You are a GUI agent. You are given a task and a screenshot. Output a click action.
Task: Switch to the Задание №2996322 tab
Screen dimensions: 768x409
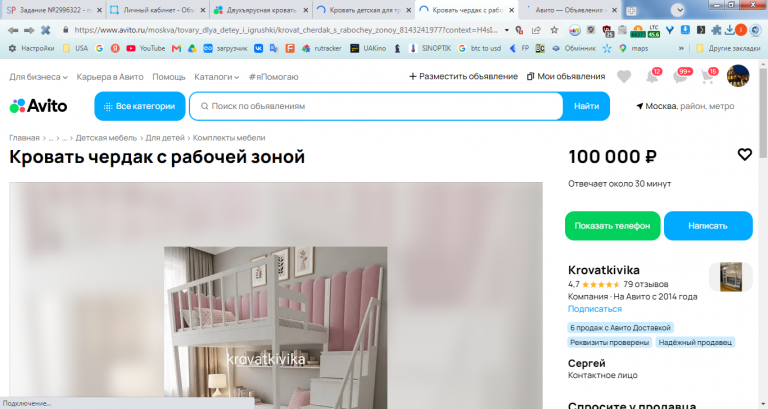point(53,10)
